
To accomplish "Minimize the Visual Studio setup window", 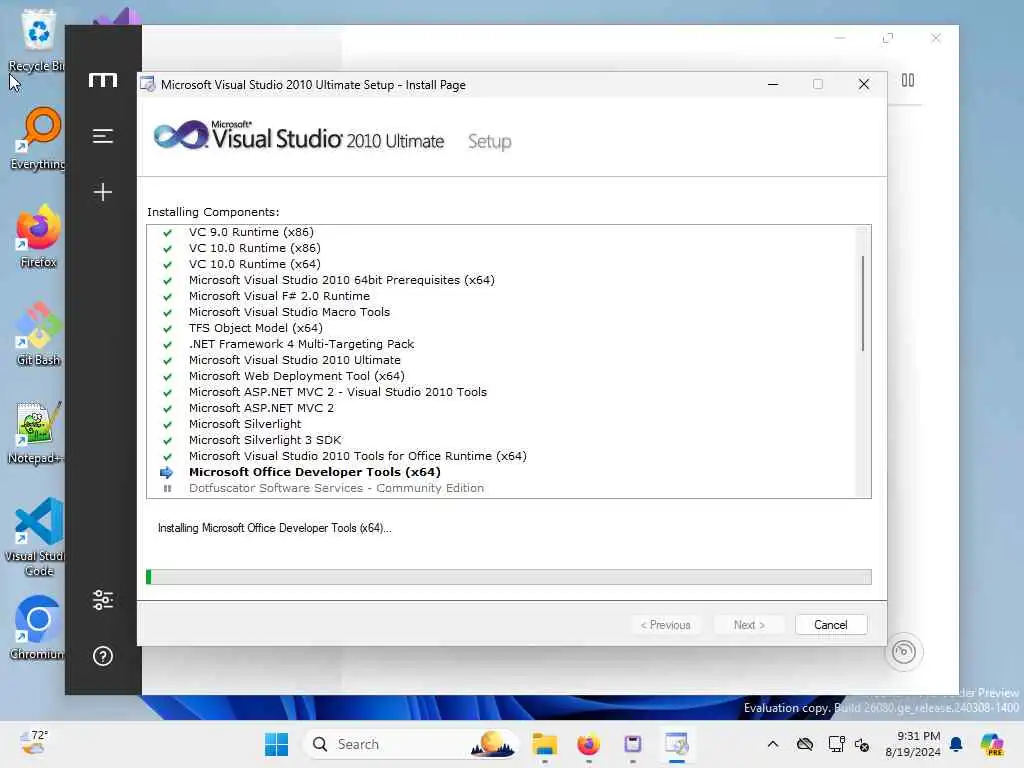I will [773, 85].
